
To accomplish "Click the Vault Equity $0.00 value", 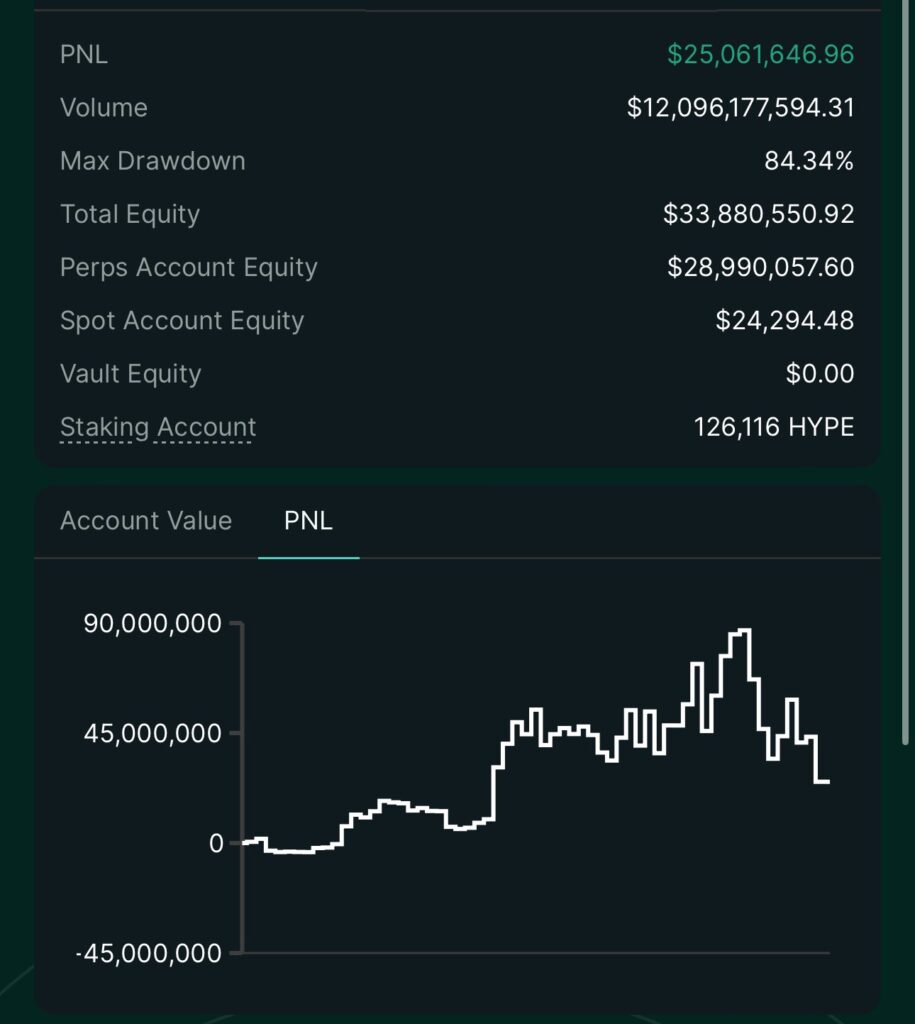I will tap(820, 374).
